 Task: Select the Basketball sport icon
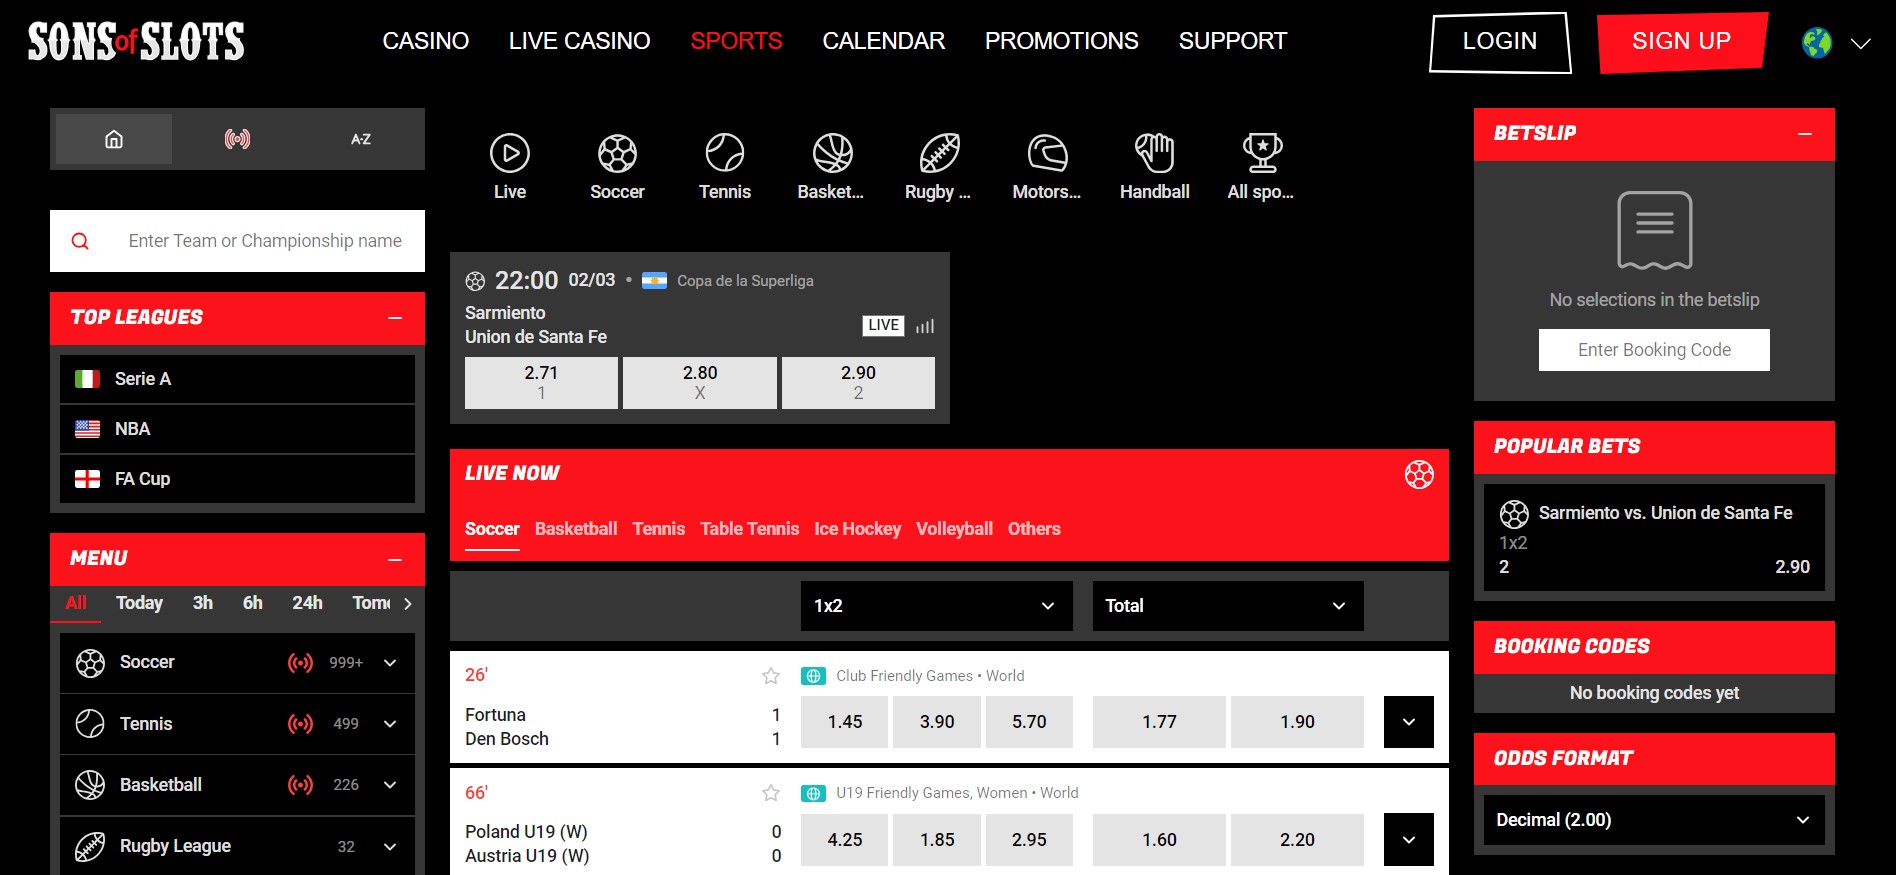pos(832,154)
